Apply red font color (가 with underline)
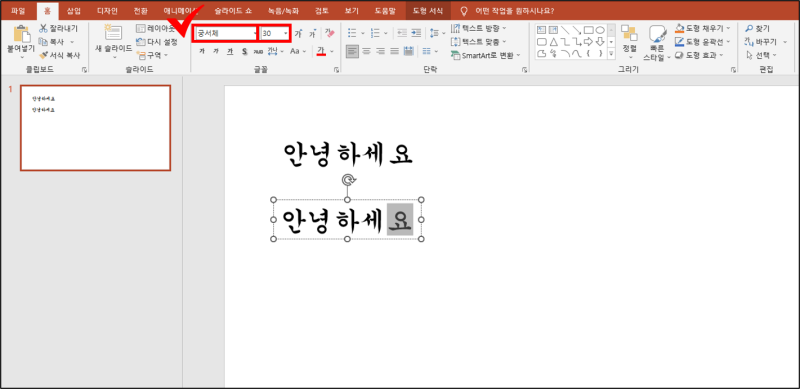800x389 pixels. [x=321, y=51]
